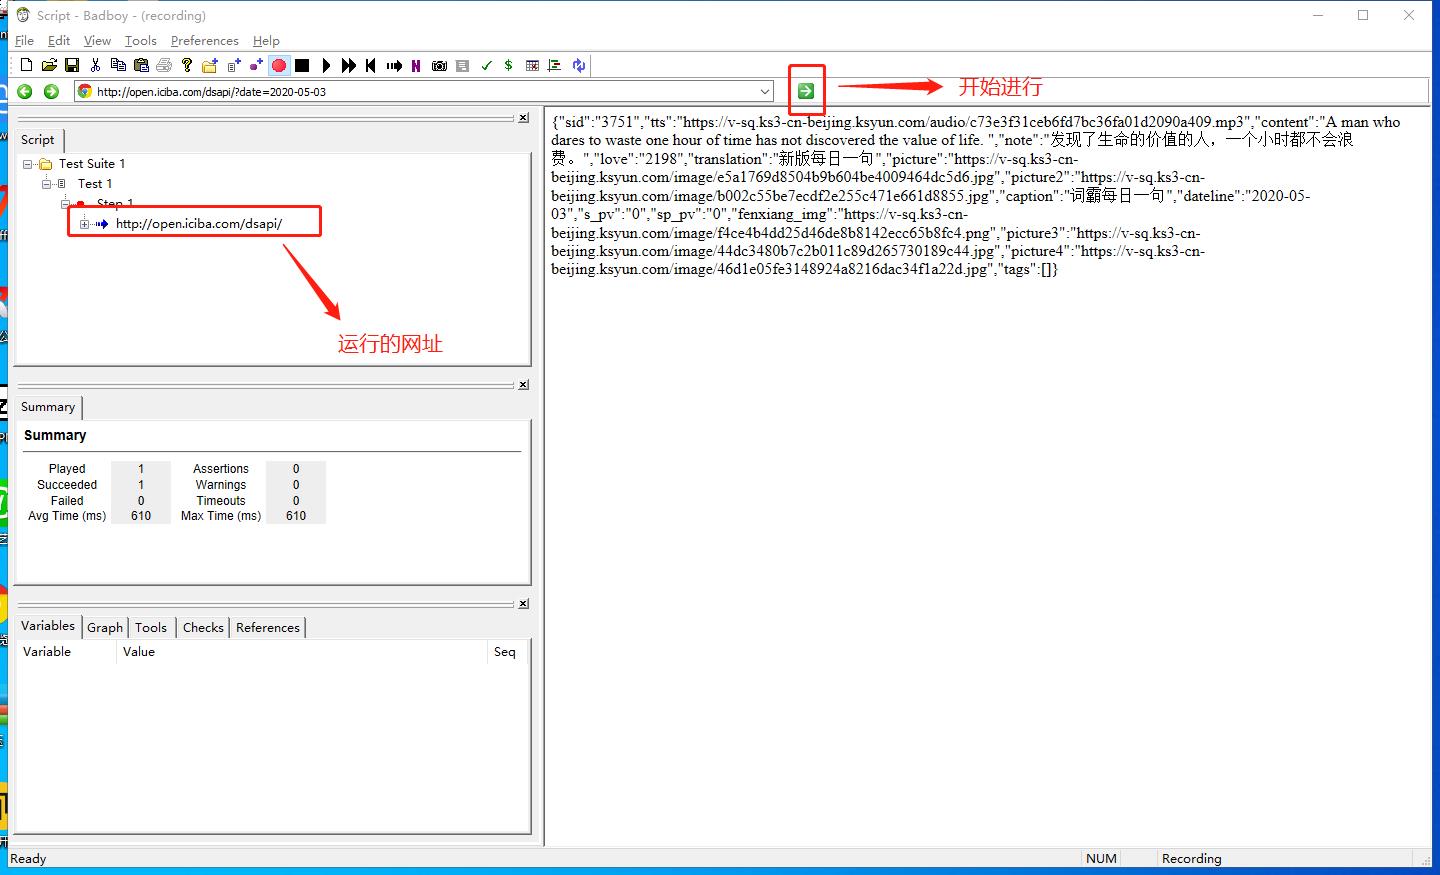The image size is (1440, 875).
Task: Open the URL history dropdown arrow
Action: point(765,91)
